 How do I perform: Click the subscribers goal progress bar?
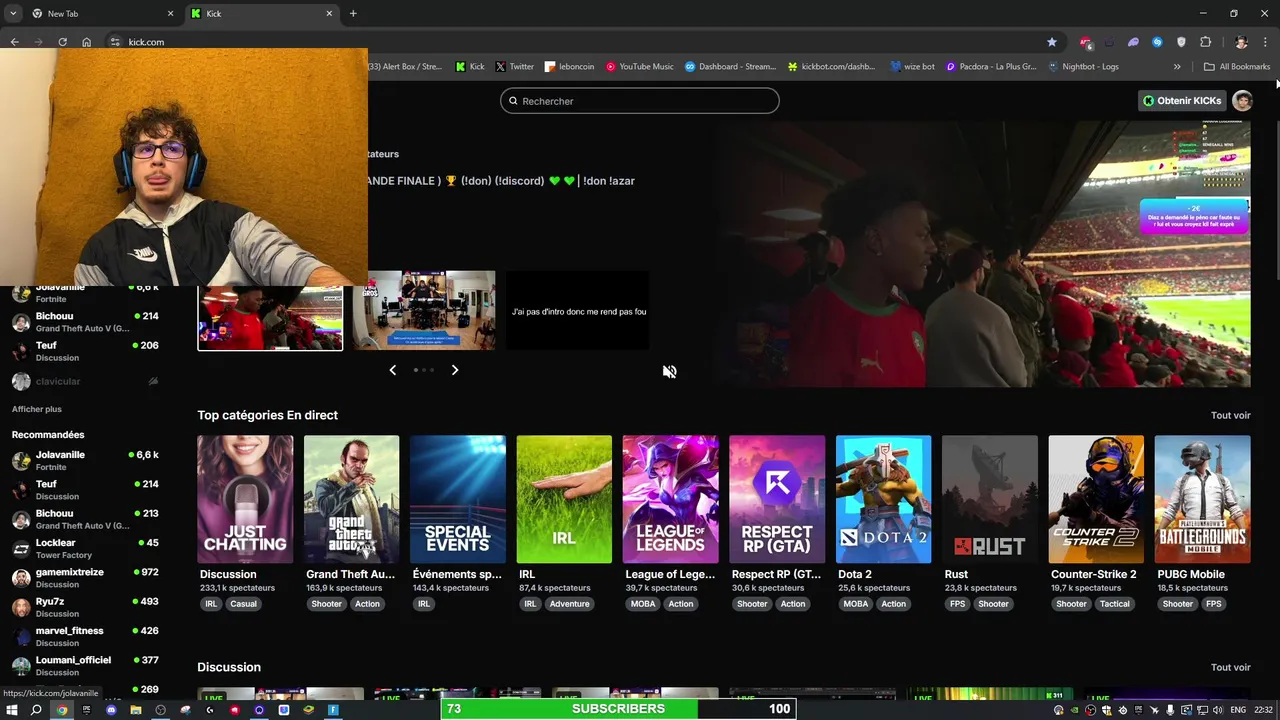pos(618,709)
